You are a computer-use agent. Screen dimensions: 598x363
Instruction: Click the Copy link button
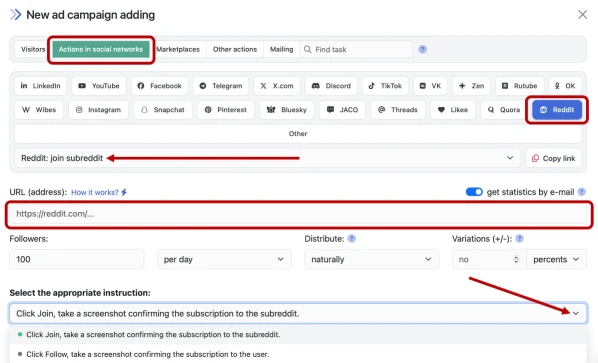point(554,158)
